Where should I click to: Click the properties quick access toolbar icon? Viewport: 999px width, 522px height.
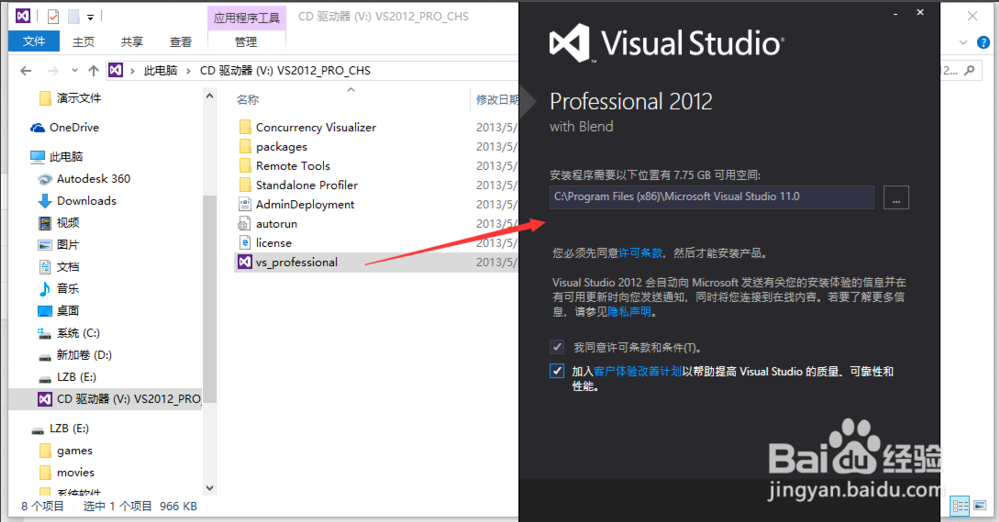[x=54, y=16]
